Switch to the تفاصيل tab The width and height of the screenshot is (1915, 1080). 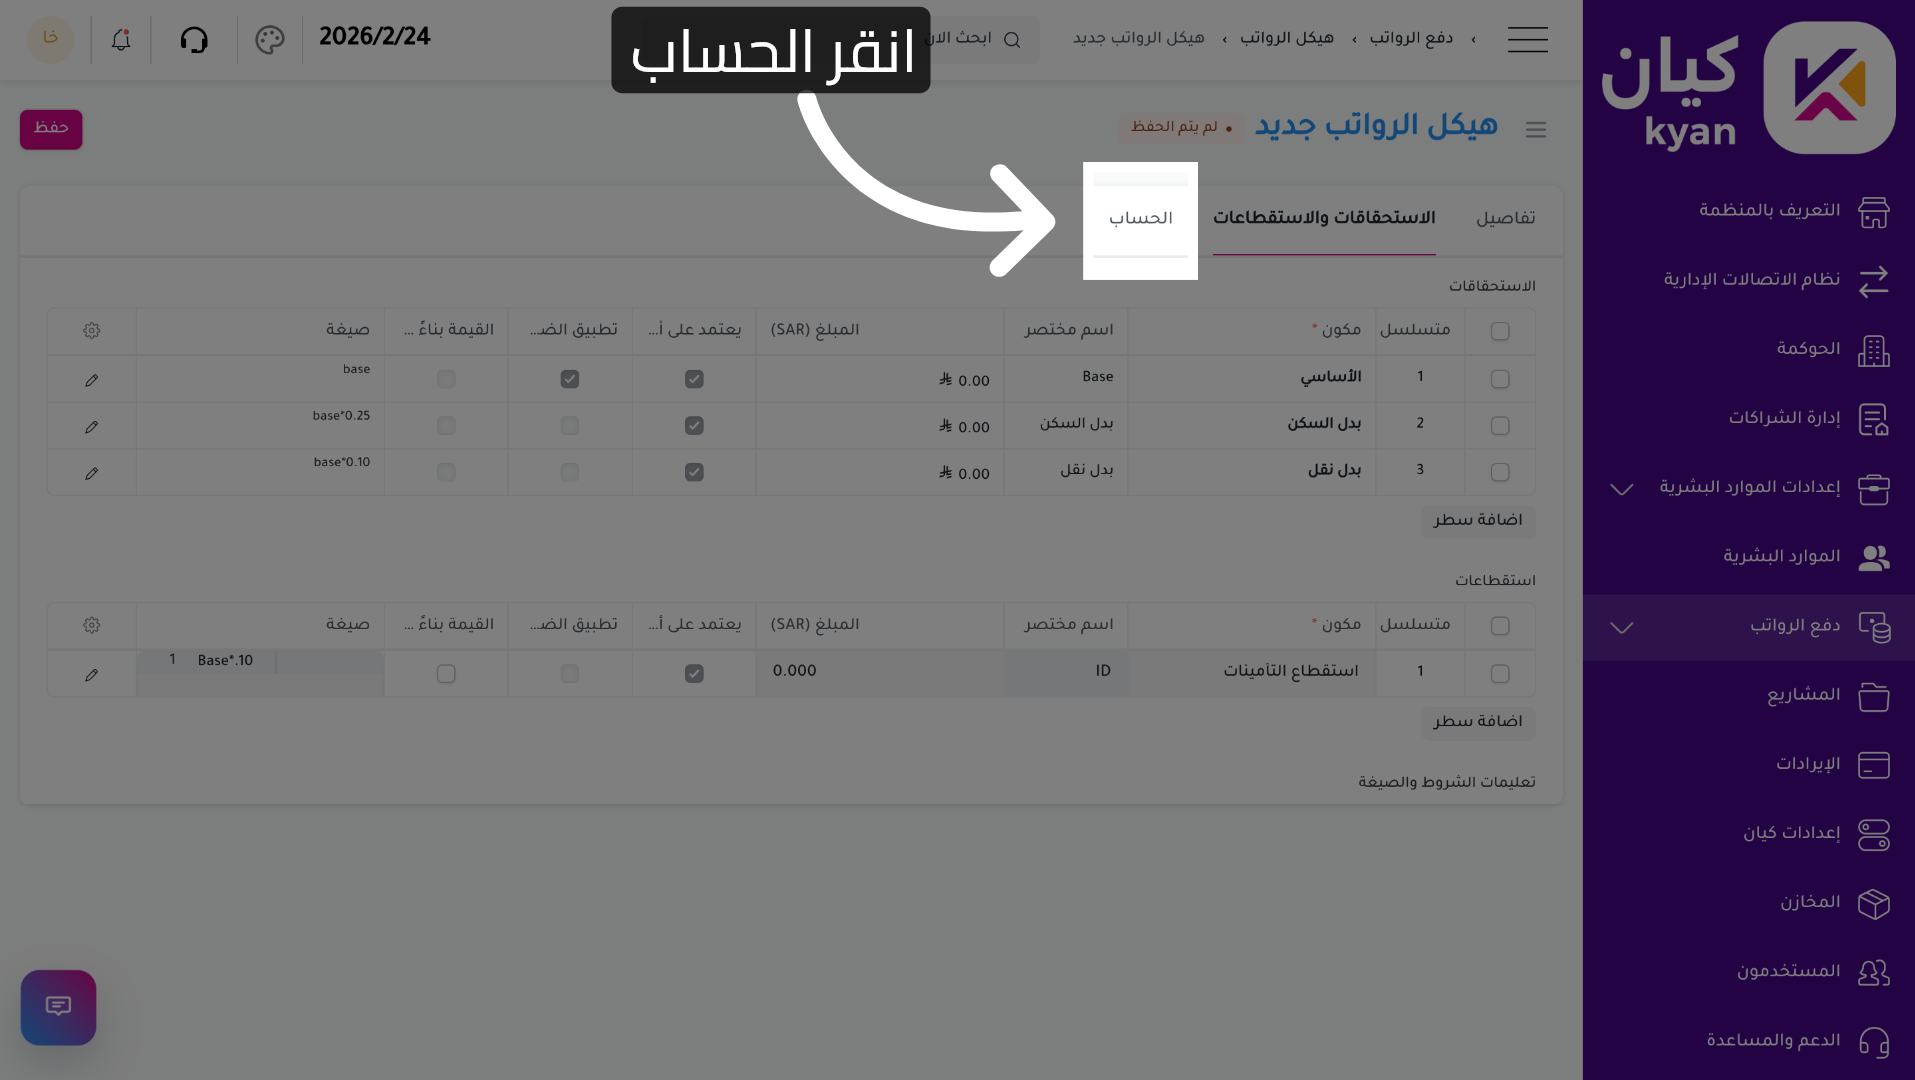click(1505, 218)
